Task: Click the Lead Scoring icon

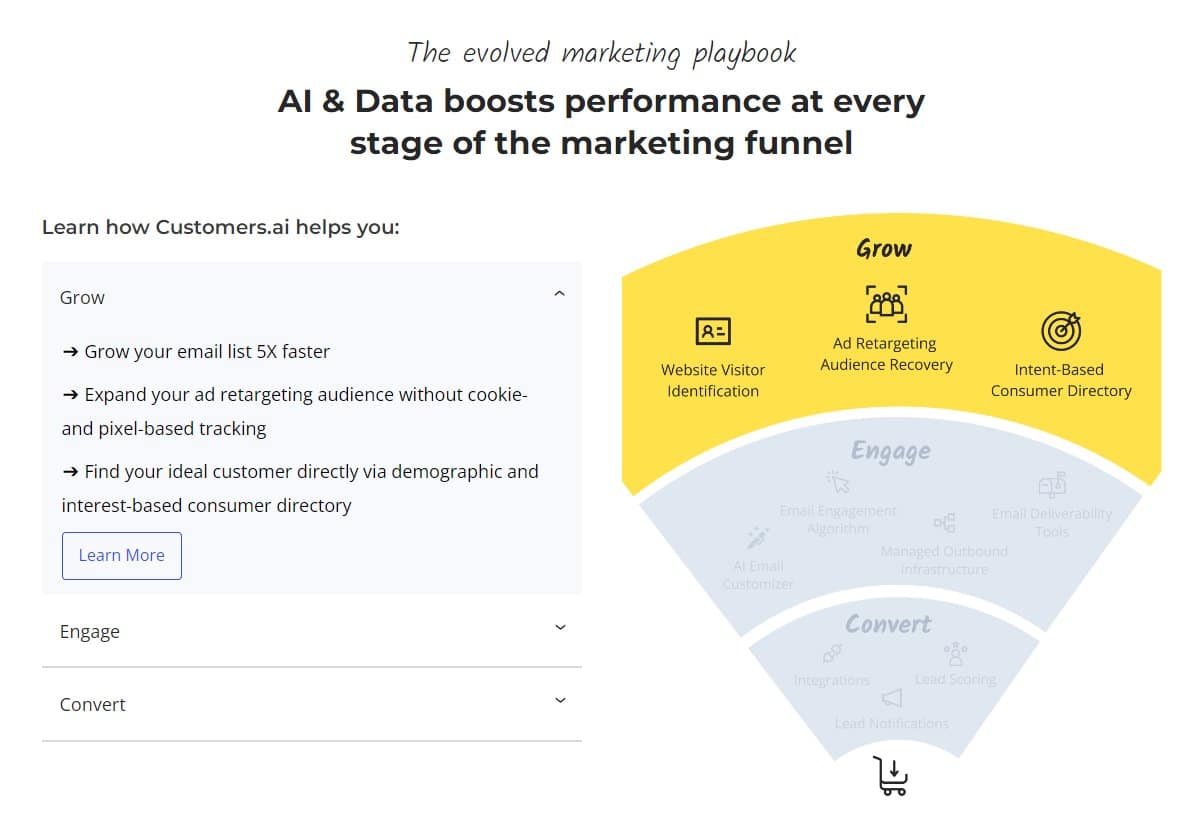Action: 955,654
